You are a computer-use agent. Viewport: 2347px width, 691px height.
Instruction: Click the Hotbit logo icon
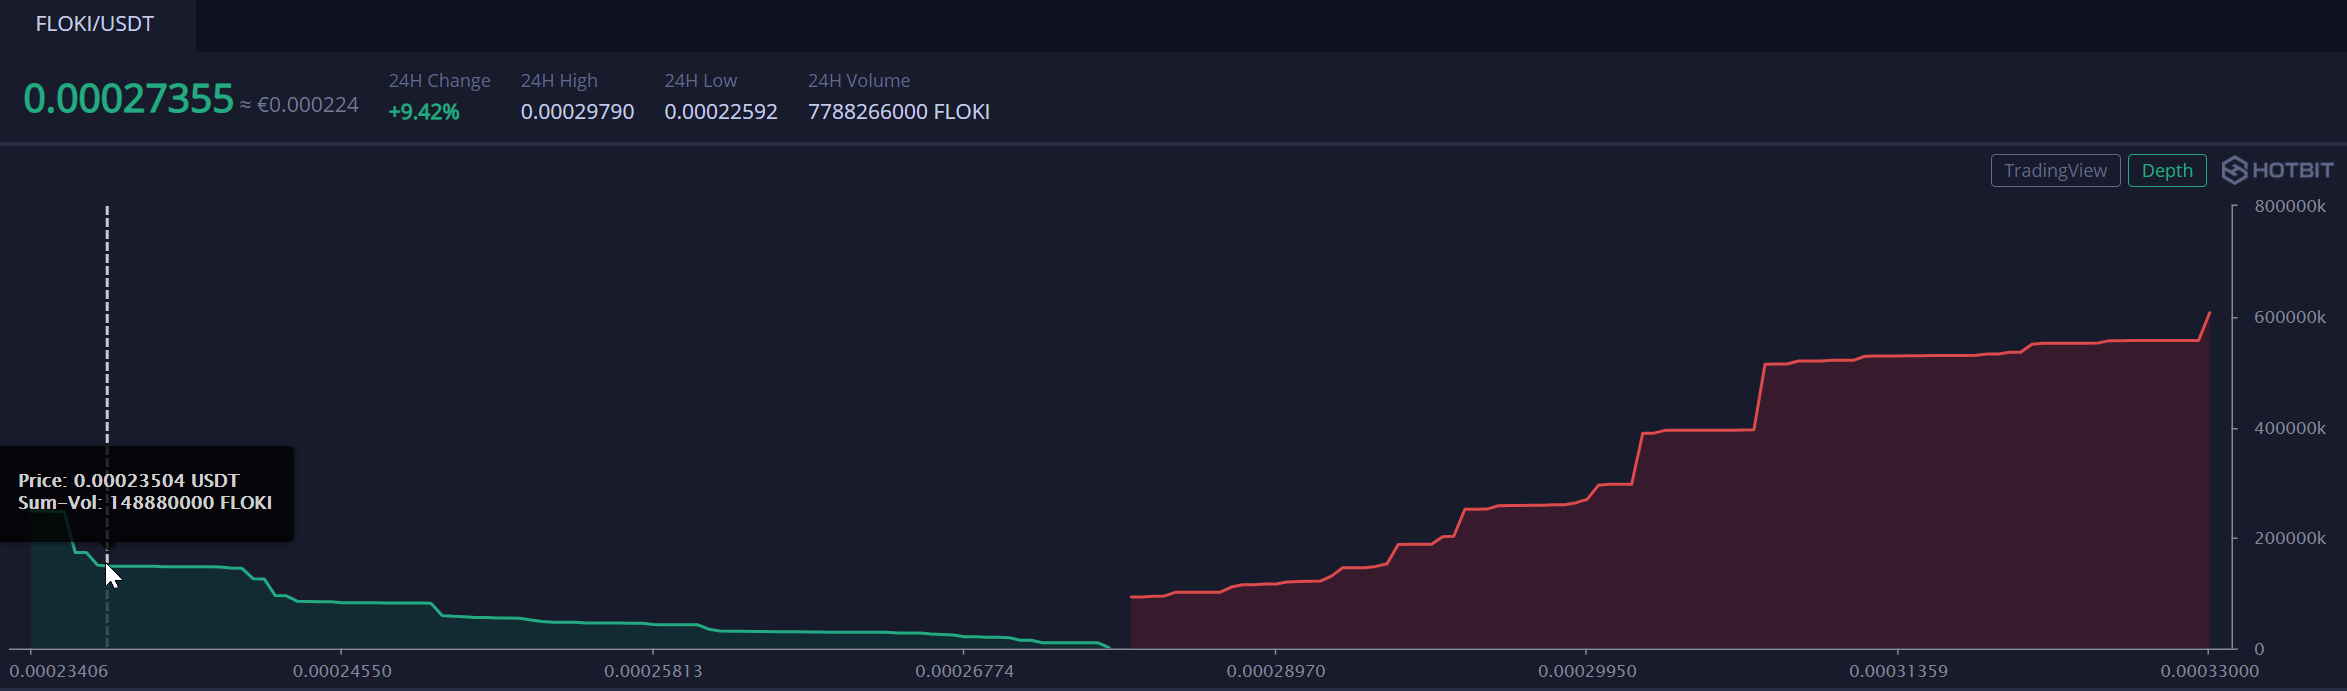[2234, 170]
